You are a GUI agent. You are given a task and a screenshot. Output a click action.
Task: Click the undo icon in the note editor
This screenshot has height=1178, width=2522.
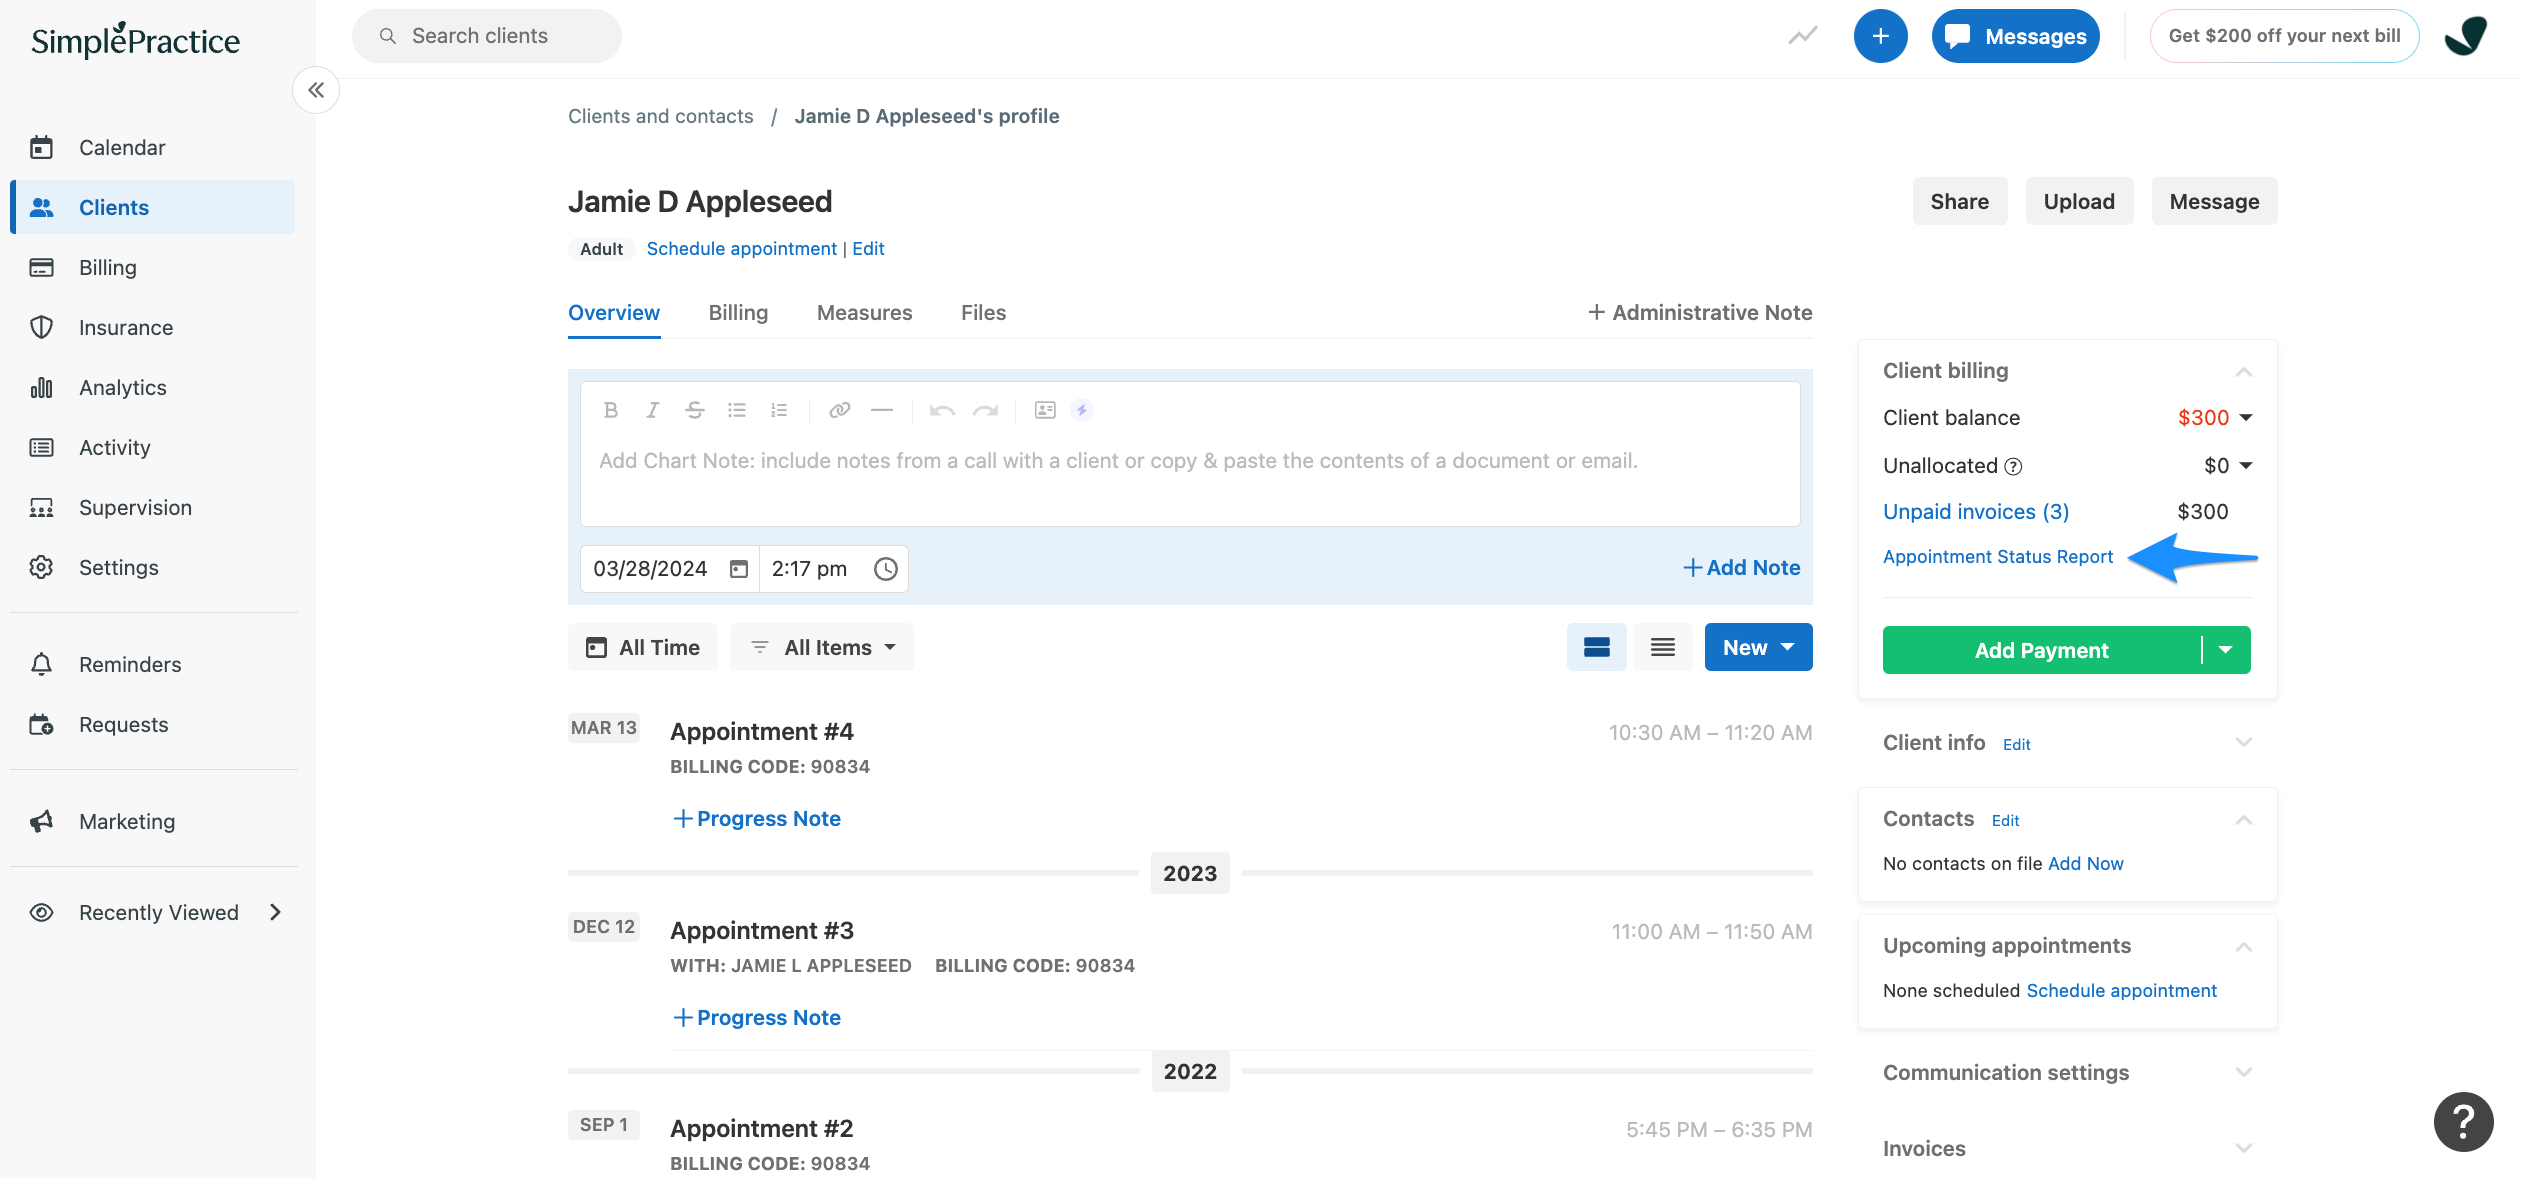941,410
